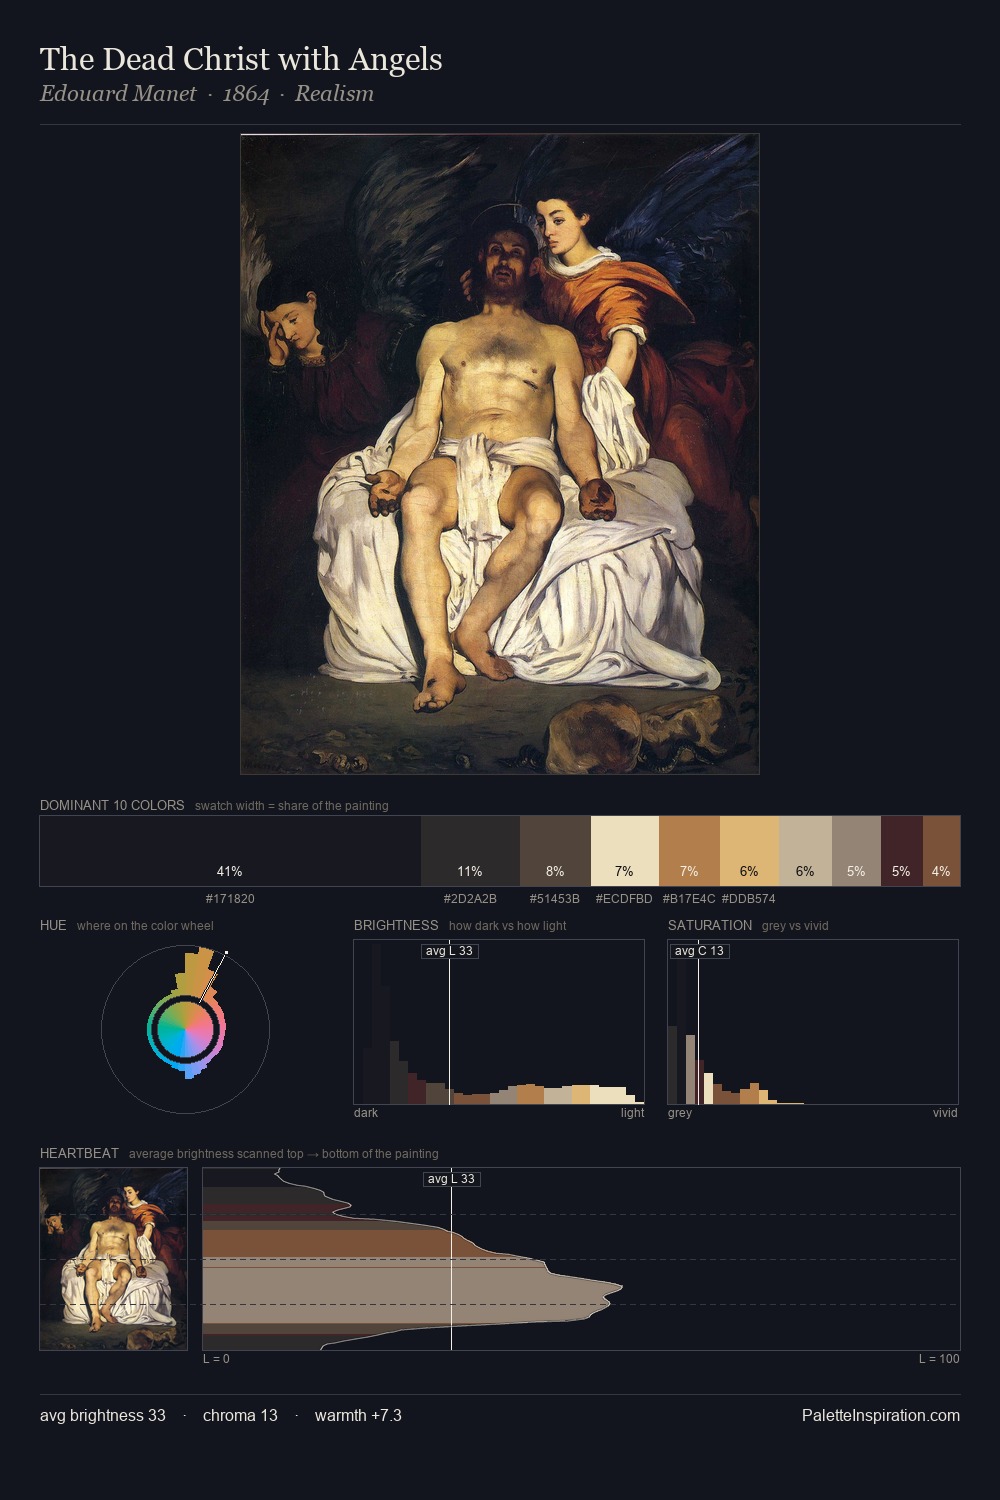Click the 'avg L 33' label in Heartbeat chart
Image resolution: width=1000 pixels, height=1500 pixels.
click(x=452, y=1179)
